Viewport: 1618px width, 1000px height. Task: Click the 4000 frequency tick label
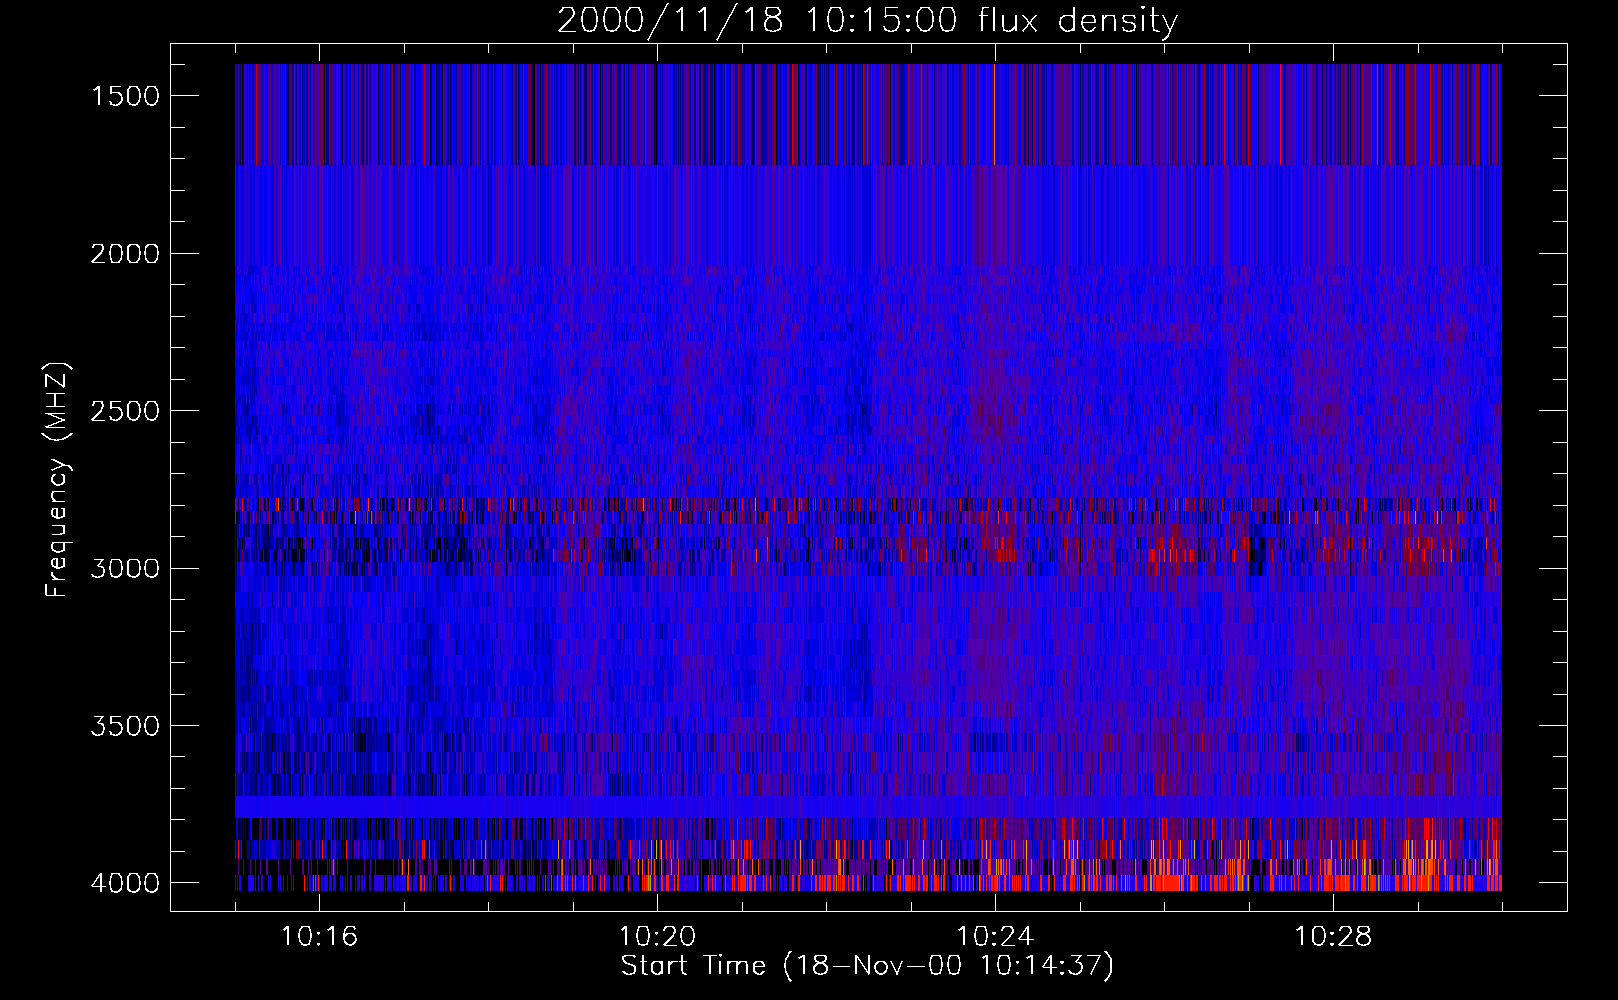[x=125, y=883]
